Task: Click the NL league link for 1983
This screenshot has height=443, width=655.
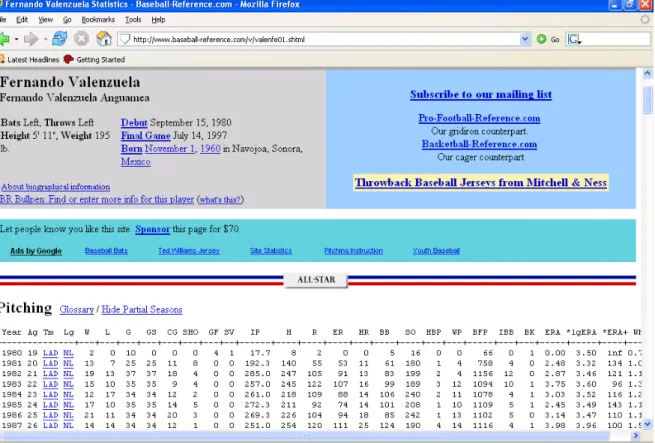Action: coord(69,384)
